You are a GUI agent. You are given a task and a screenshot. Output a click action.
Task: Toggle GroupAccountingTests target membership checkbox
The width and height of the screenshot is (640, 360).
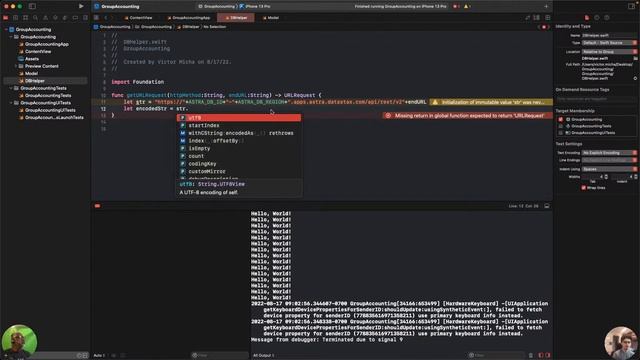point(560,126)
